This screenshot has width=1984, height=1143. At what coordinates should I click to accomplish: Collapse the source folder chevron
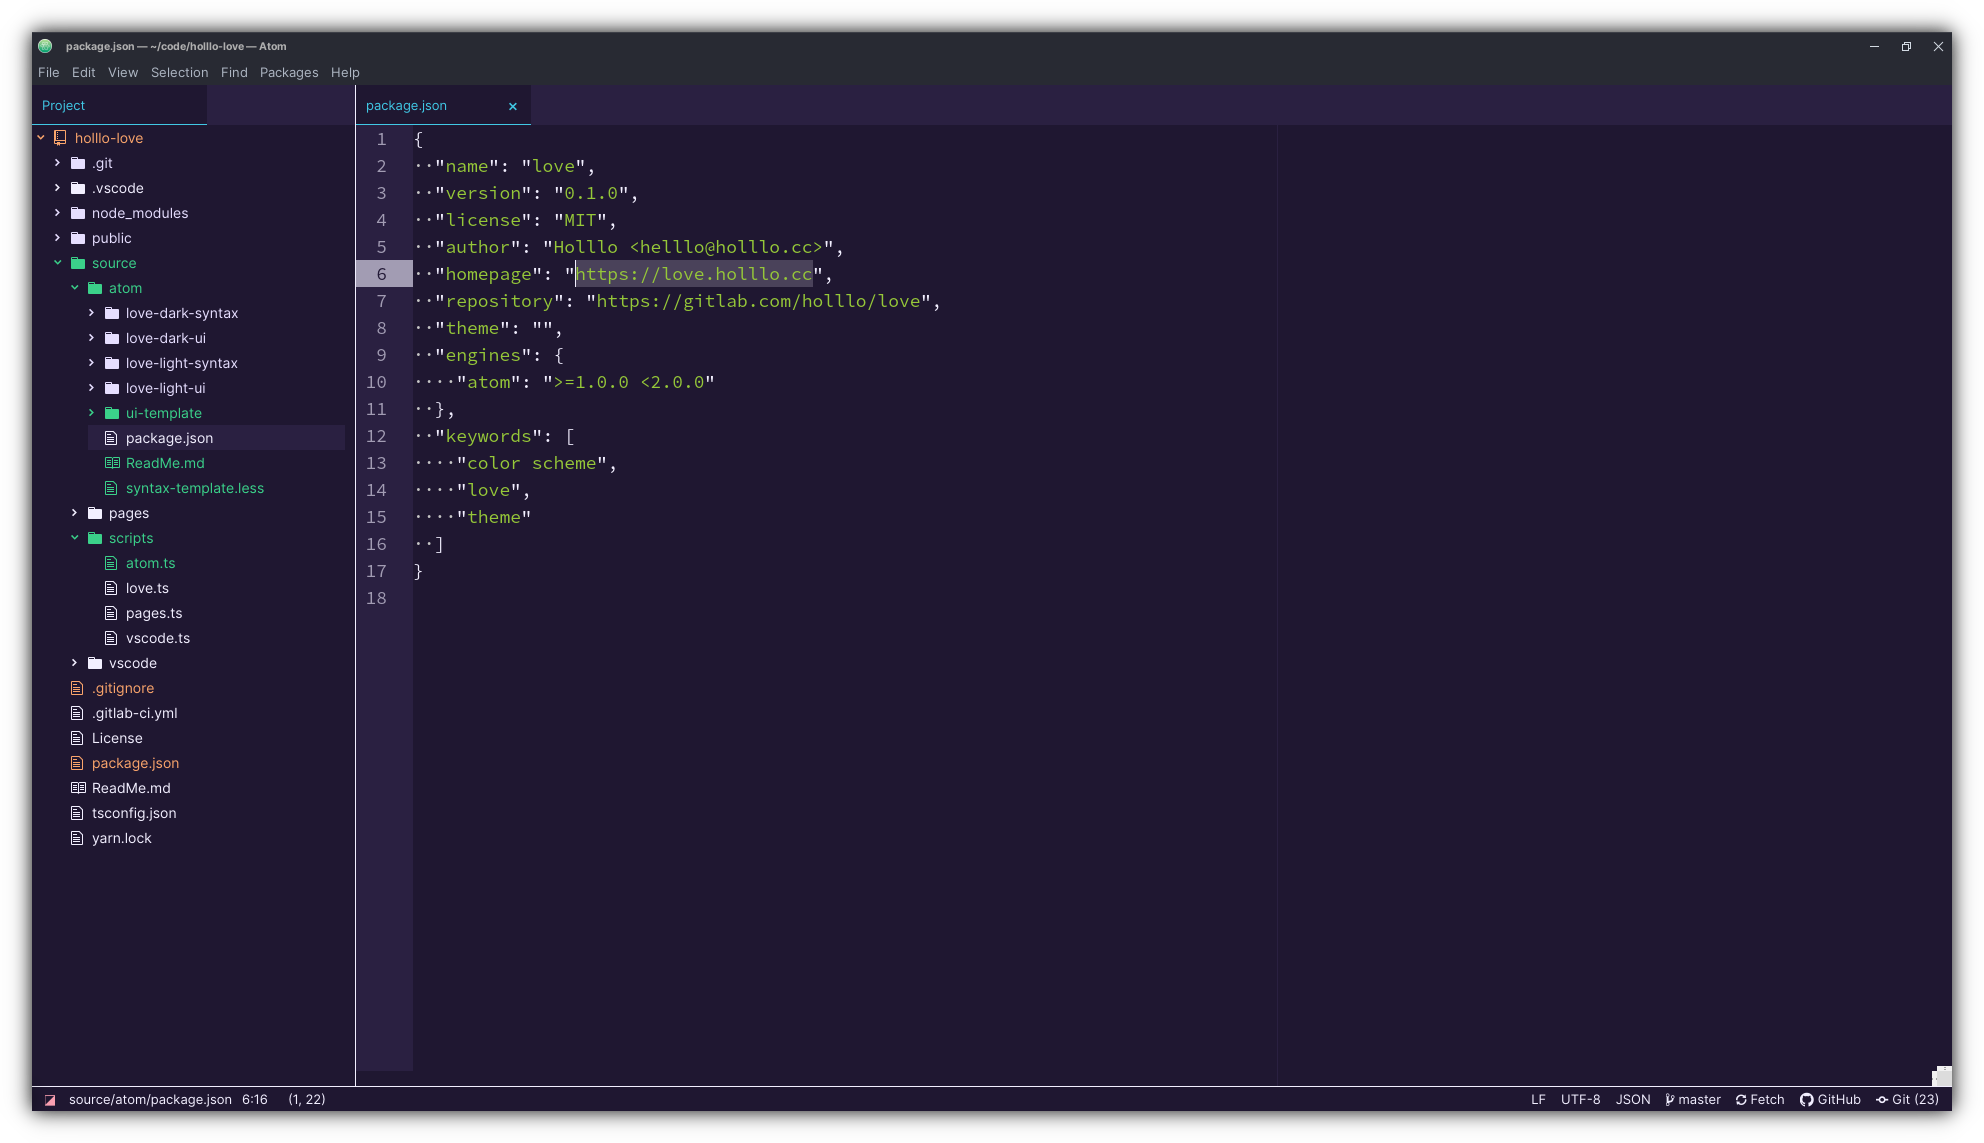coord(58,263)
